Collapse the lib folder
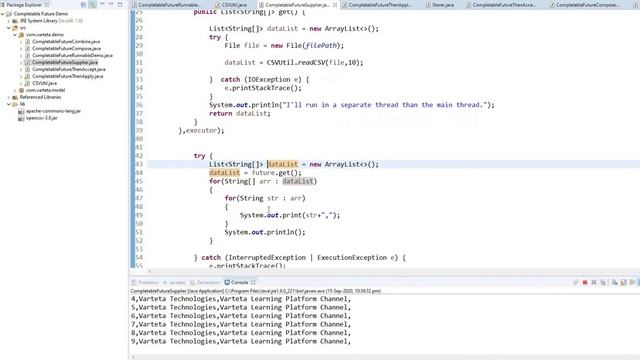The image size is (640, 360). [9, 104]
